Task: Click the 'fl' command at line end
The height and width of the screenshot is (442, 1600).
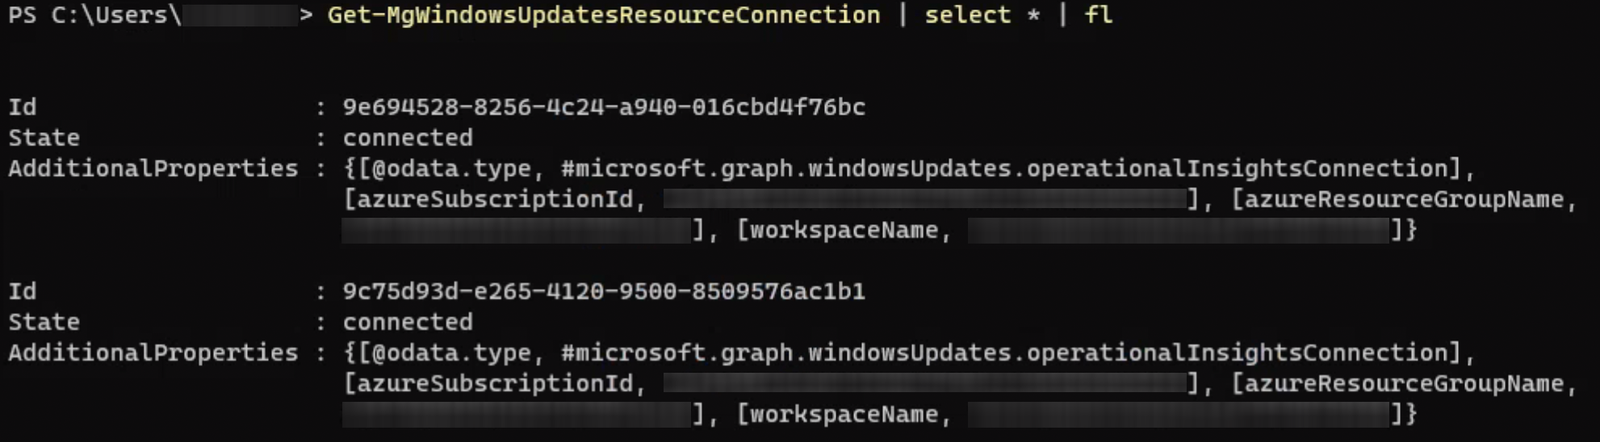Action: [1099, 15]
